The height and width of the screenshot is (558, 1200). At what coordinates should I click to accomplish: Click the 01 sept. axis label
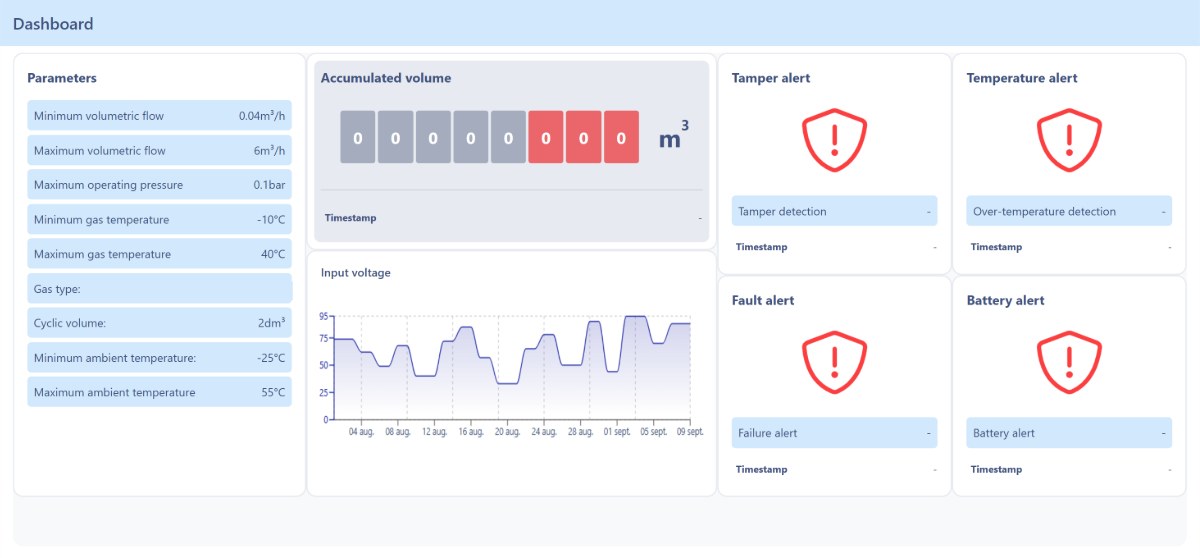[617, 432]
